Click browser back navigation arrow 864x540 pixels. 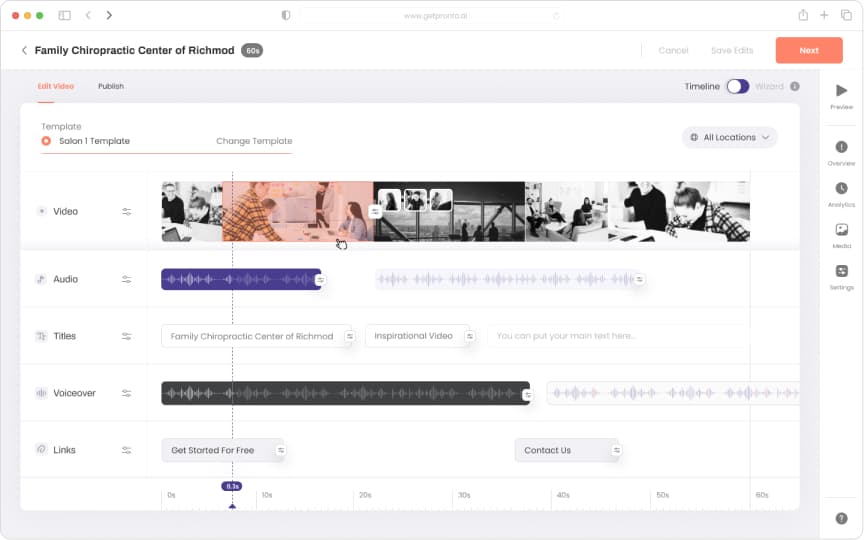point(88,15)
